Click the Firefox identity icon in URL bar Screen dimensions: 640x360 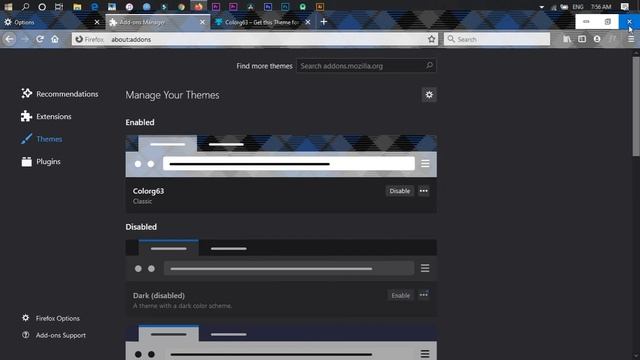(x=79, y=39)
